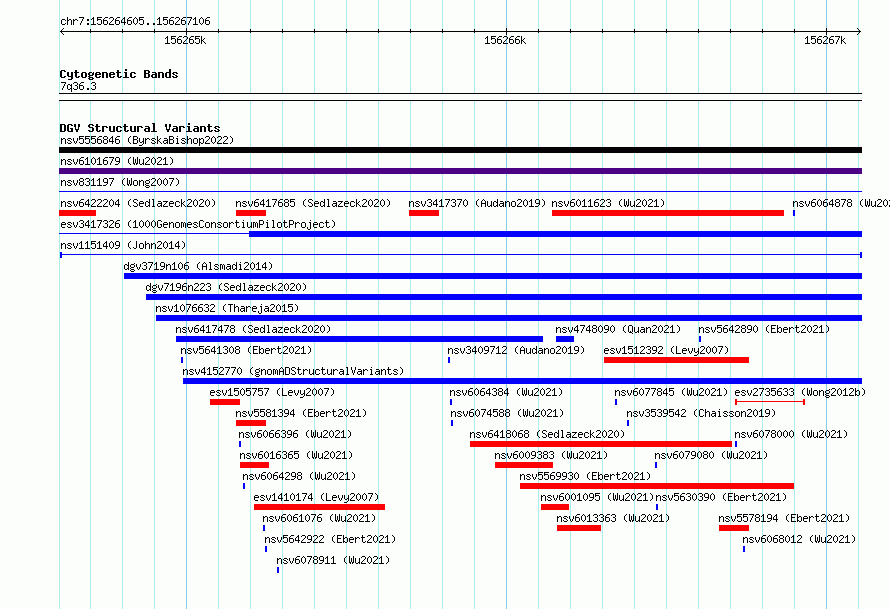
Task: Open the nsv5581394 (Ebert2021) label
Action: [301, 413]
